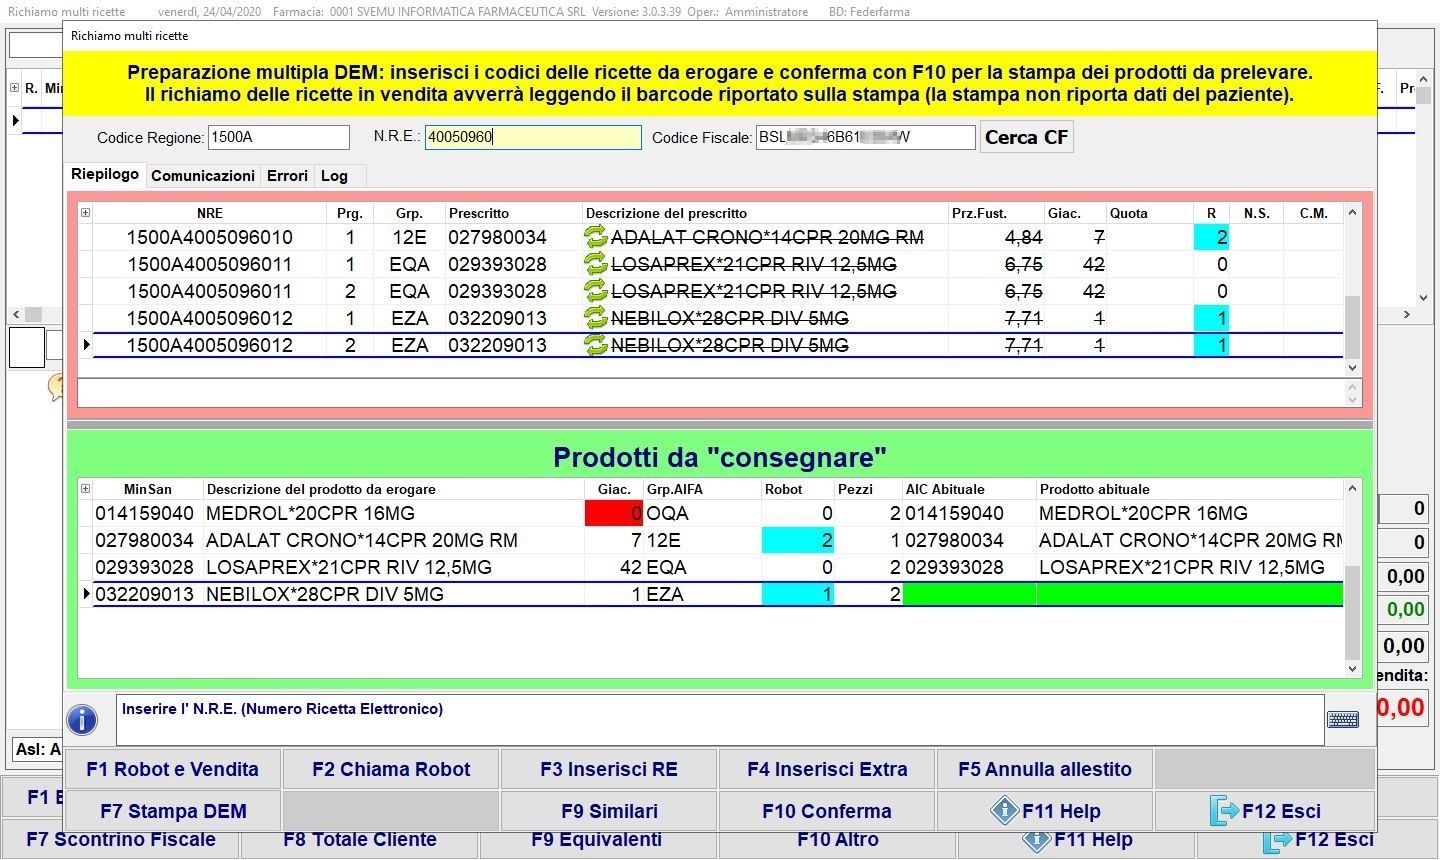Click F1 Robot e Vendita
The image size is (1440, 860).
tap(172, 769)
